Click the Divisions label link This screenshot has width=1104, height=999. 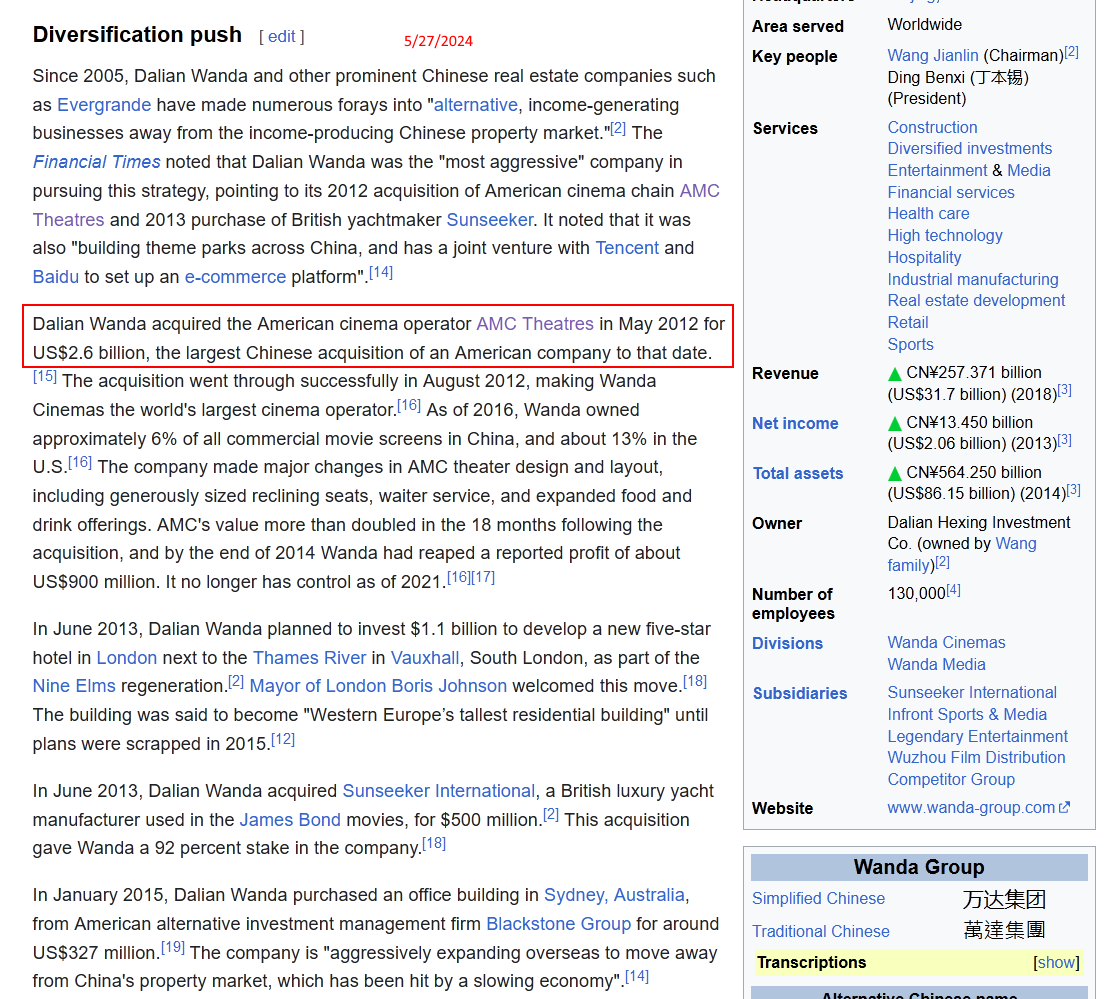point(787,643)
